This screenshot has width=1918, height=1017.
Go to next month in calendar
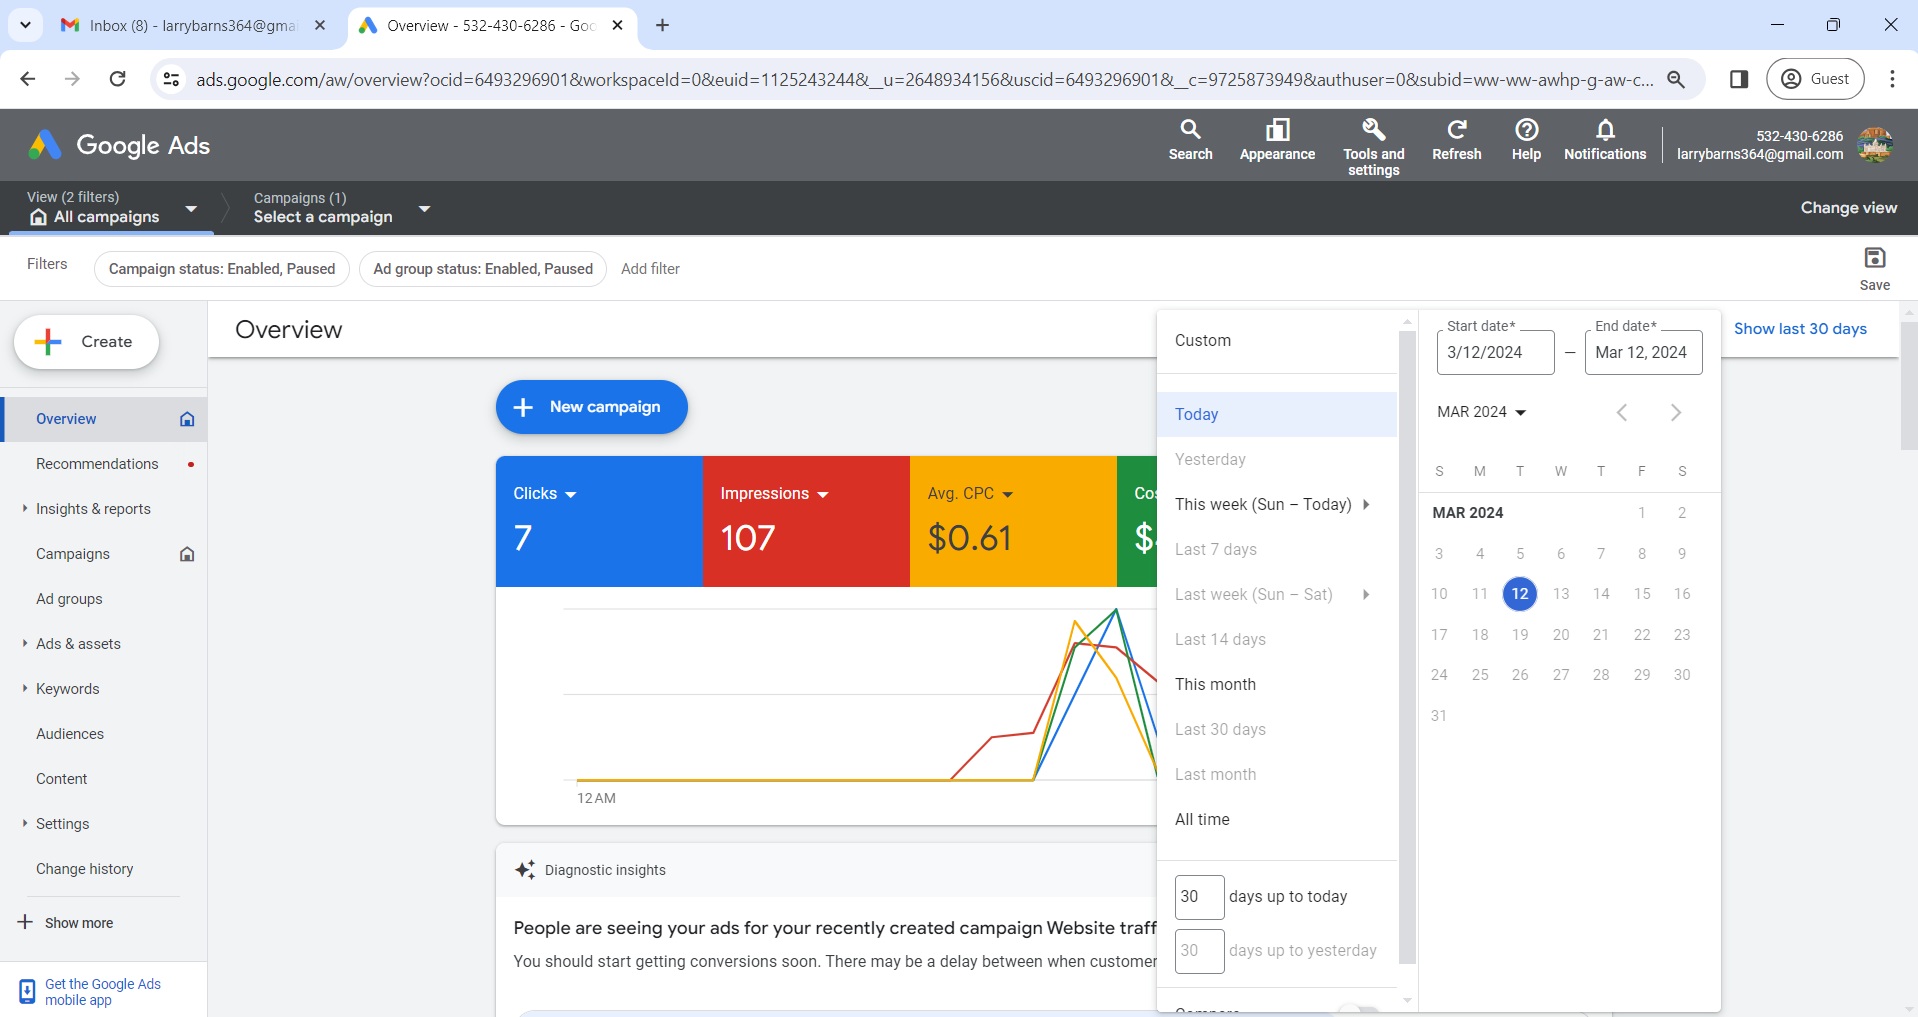(x=1676, y=412)
